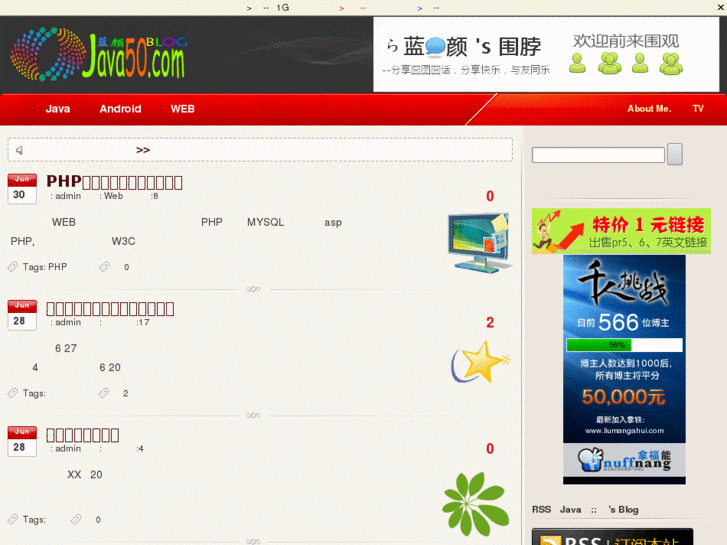Image resolution: width=727 pixels, height=545 pixels.
Task: Click the fourth green group icon in header banner
Action: pos(671,64)
